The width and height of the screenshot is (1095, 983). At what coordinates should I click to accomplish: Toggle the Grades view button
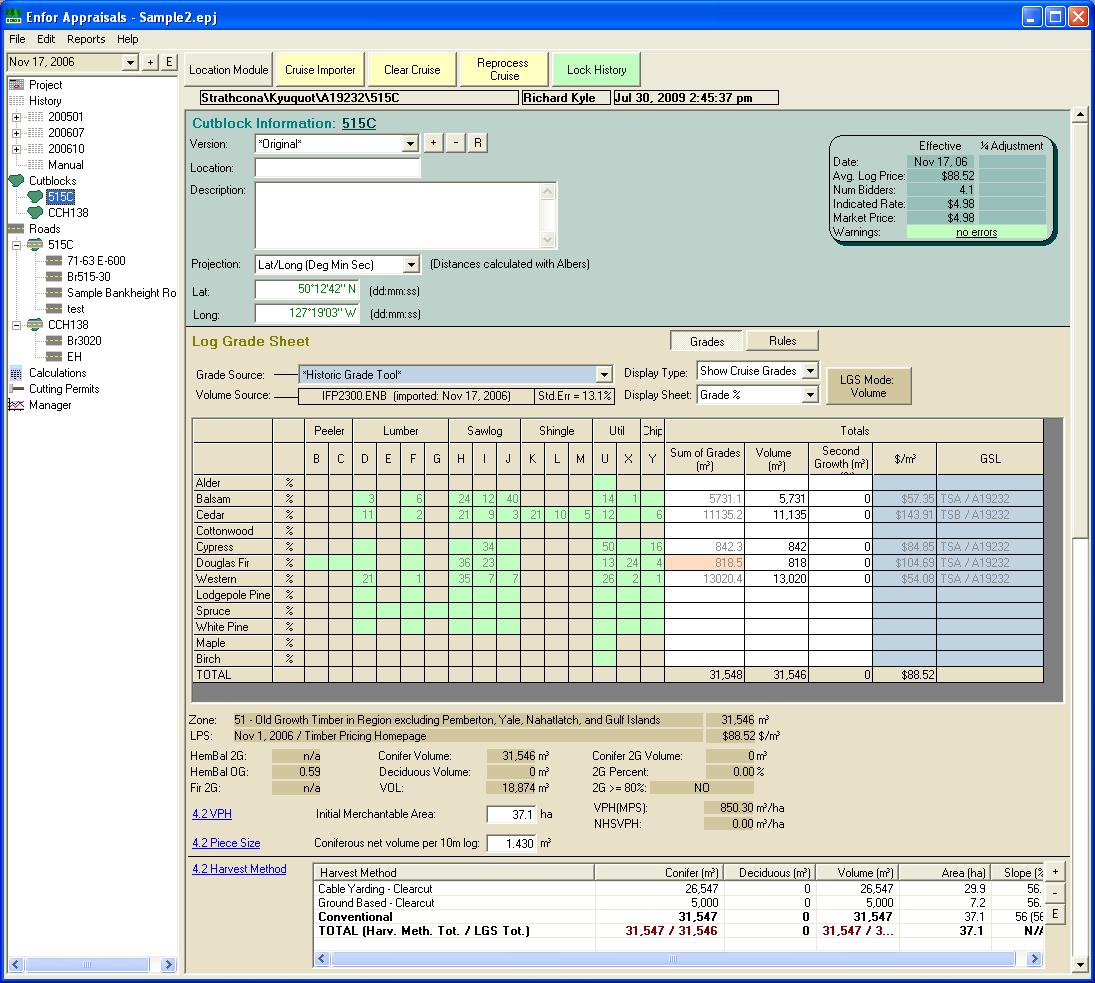click(707, 341)
